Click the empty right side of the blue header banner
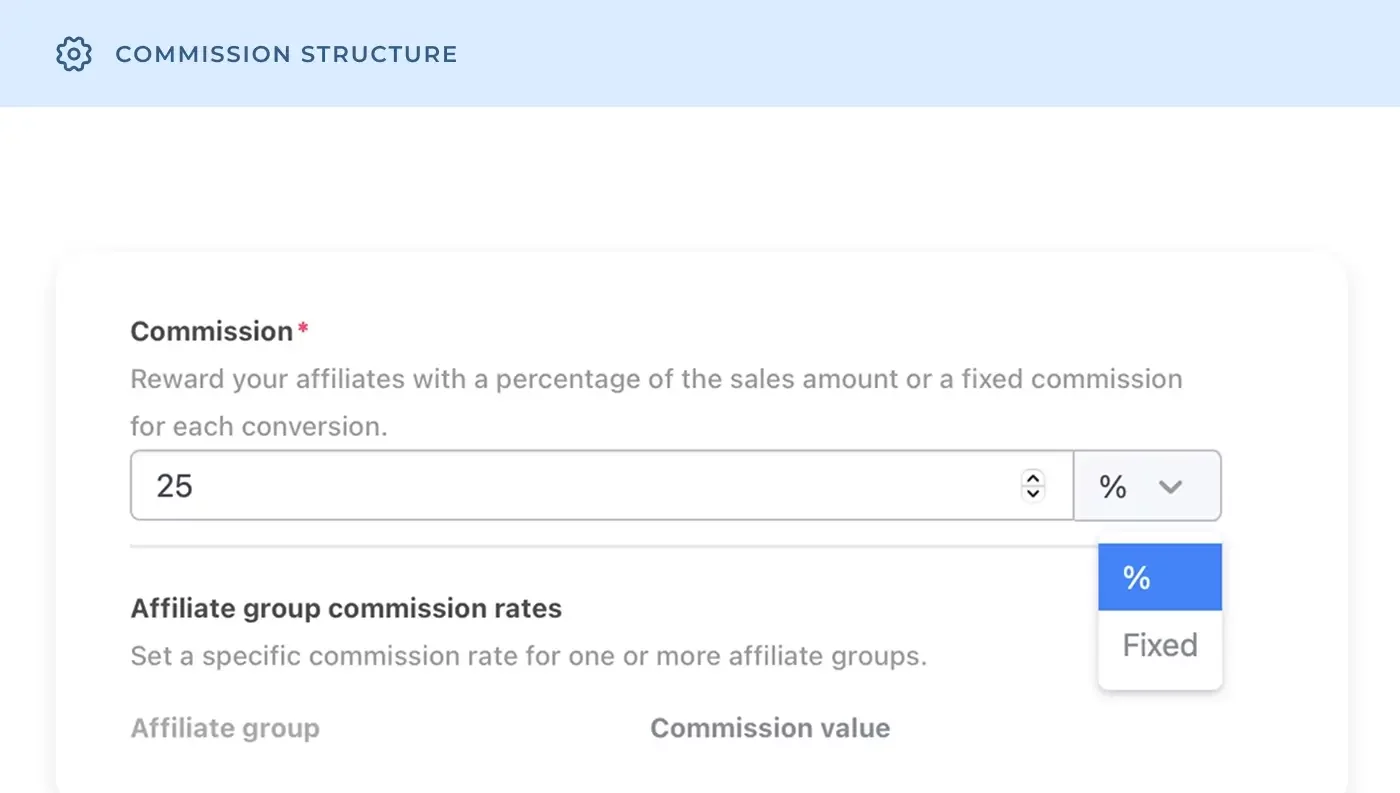The height and width of the screenshot is (793, 1400). (x=930, y=54)
